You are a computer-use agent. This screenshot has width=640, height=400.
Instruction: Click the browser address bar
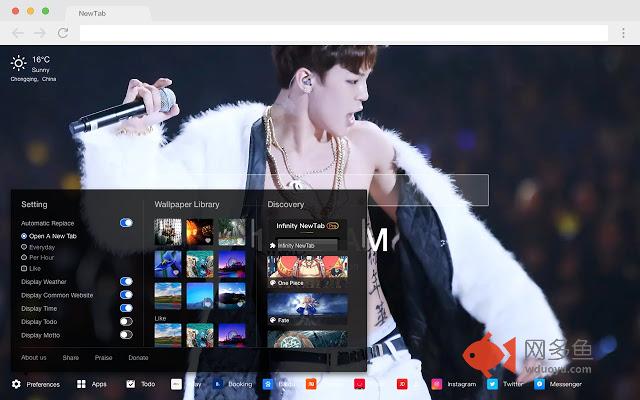pyautogui.click(x=350, y=33)
